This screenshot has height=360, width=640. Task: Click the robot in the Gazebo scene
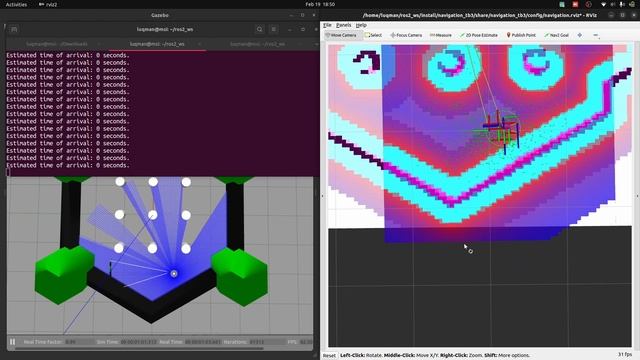coord(174,273)
